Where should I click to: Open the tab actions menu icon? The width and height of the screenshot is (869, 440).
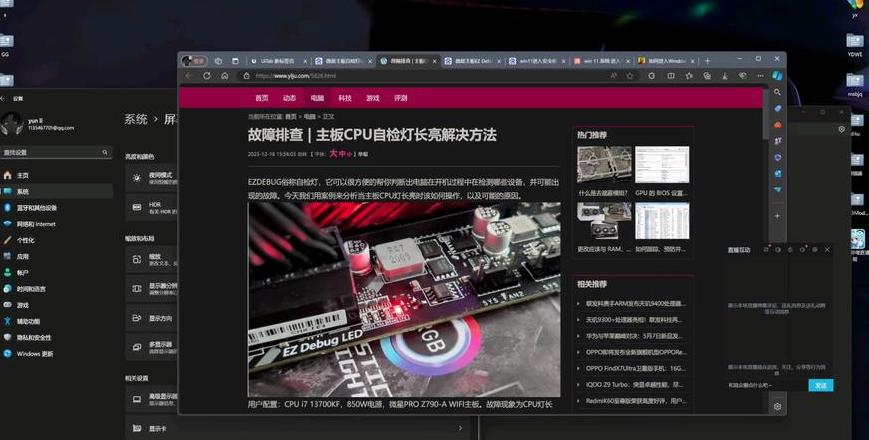235,61
